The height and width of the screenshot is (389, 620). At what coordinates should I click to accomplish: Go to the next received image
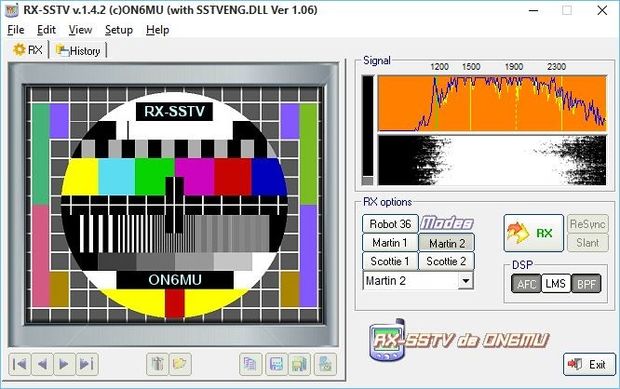(x=64, y=364)
